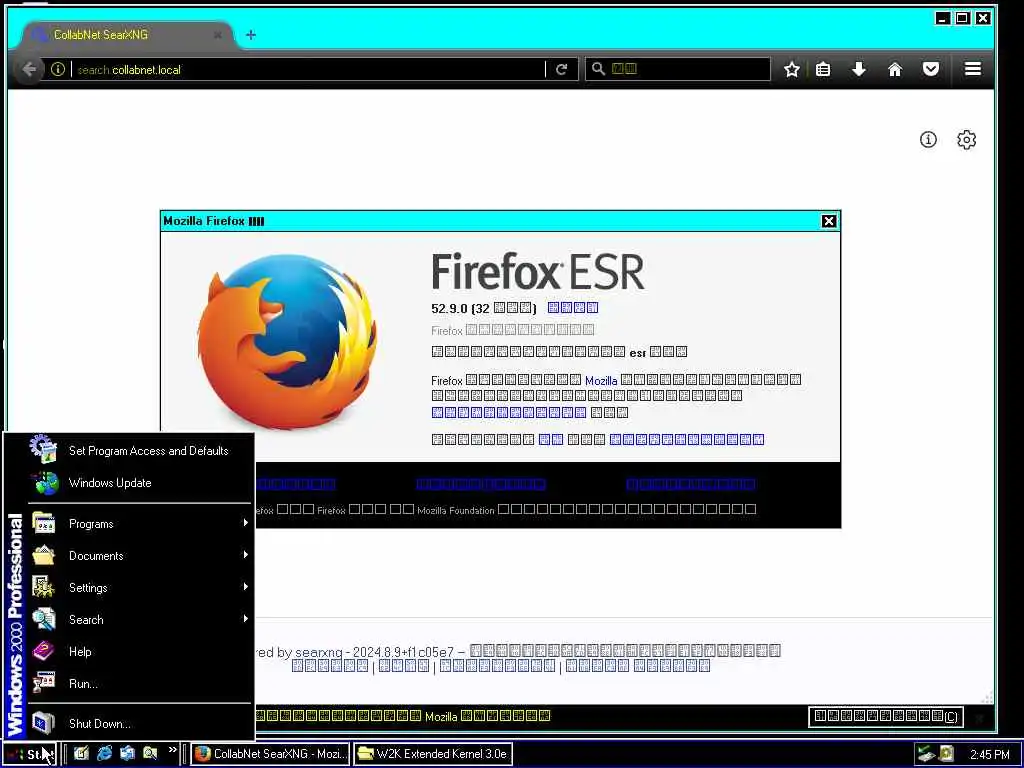
Task: Click the boxed button ending in (C)
Action: pos(886,716)
